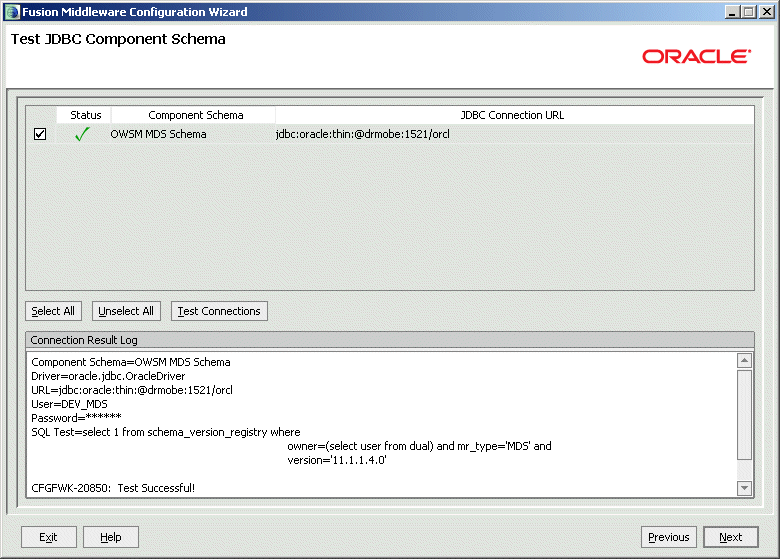780x559 pixels.
Task: Click the Component Schema=OWSM MDS Schema log line
Action: coord(131,362)
